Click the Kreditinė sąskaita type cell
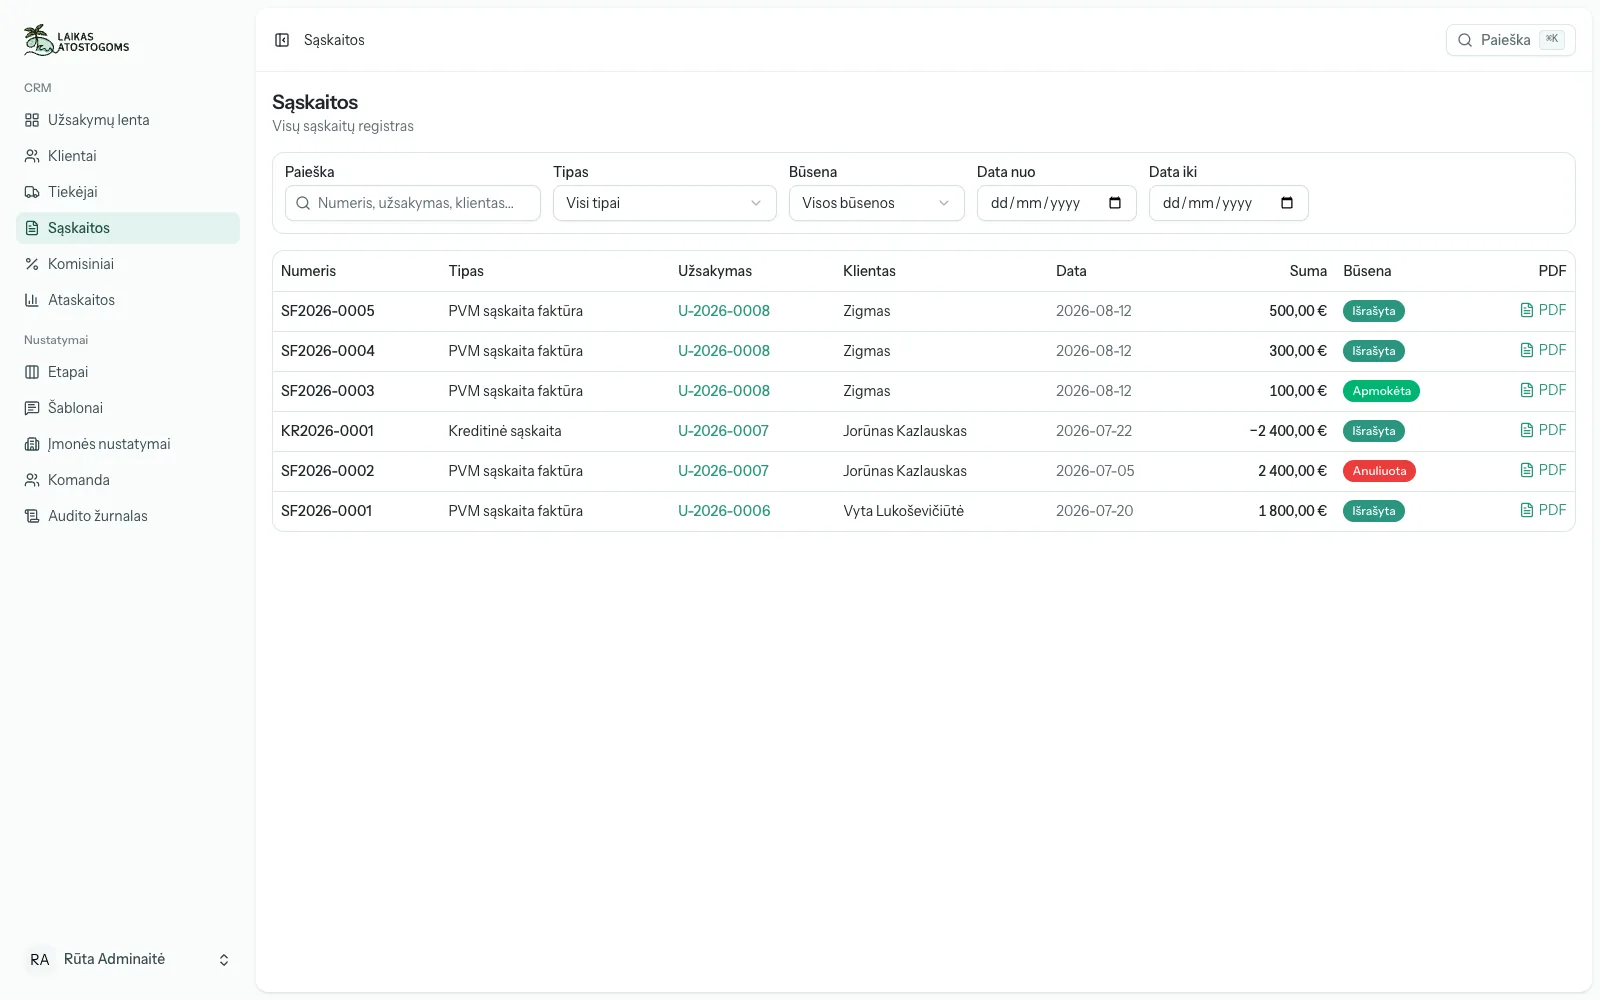 click(505, 431)
